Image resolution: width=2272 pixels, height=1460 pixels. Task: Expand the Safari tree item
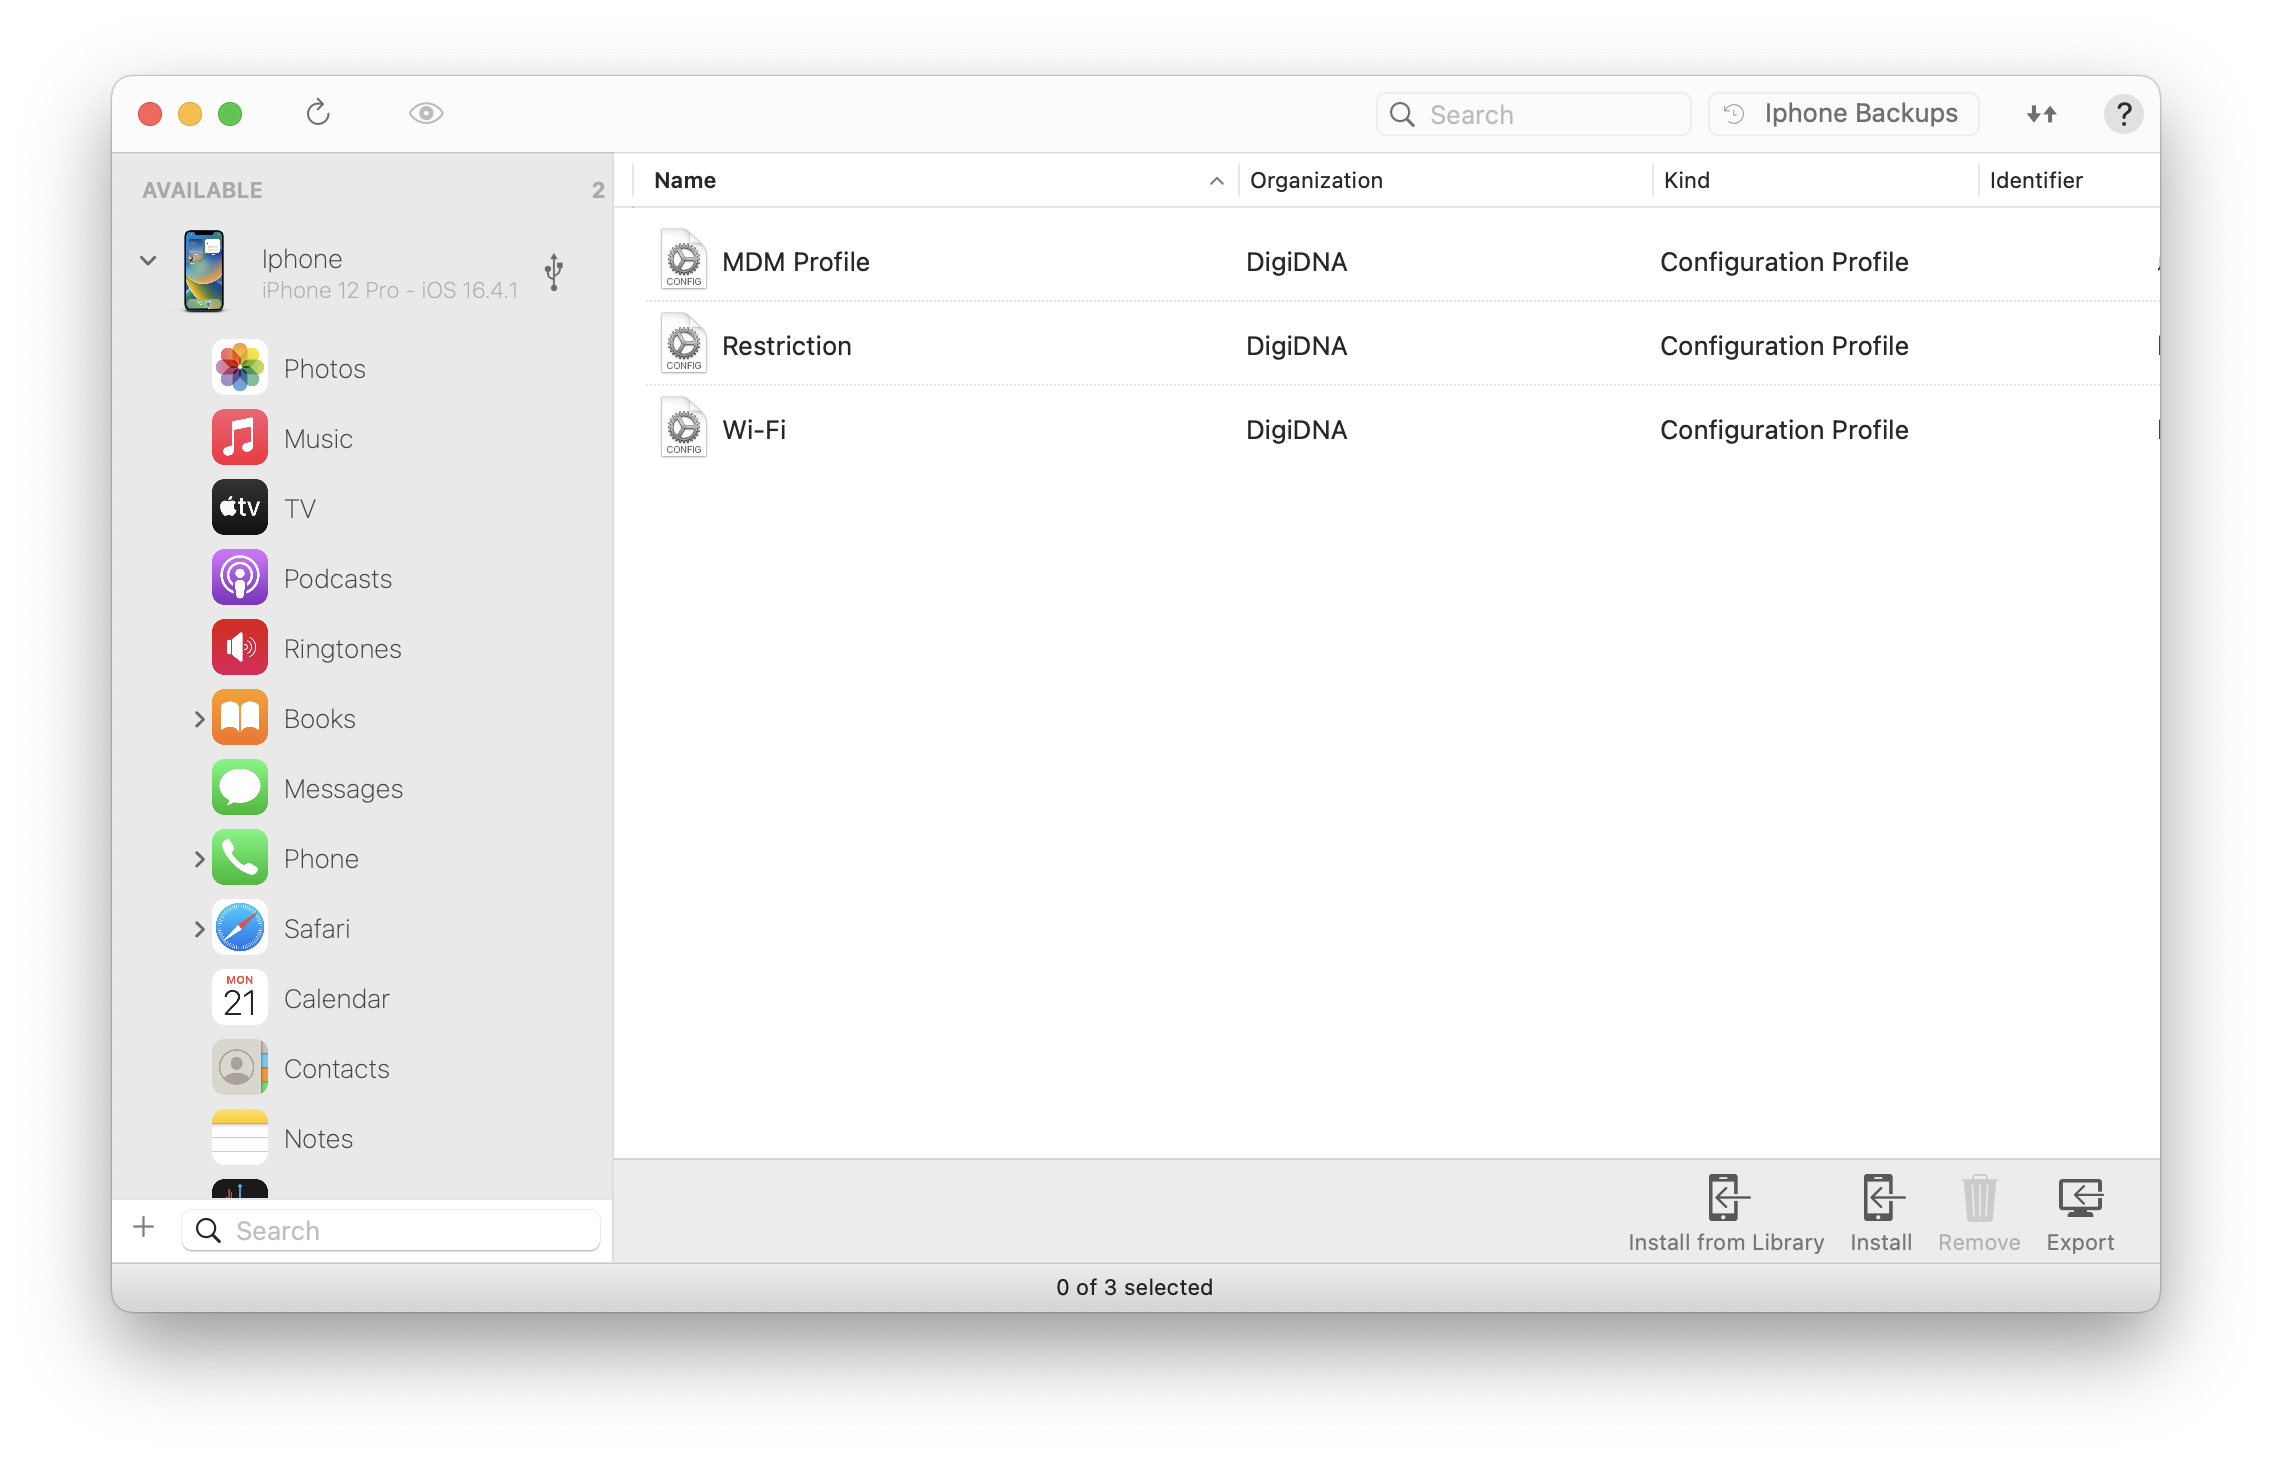click(199, 929)
